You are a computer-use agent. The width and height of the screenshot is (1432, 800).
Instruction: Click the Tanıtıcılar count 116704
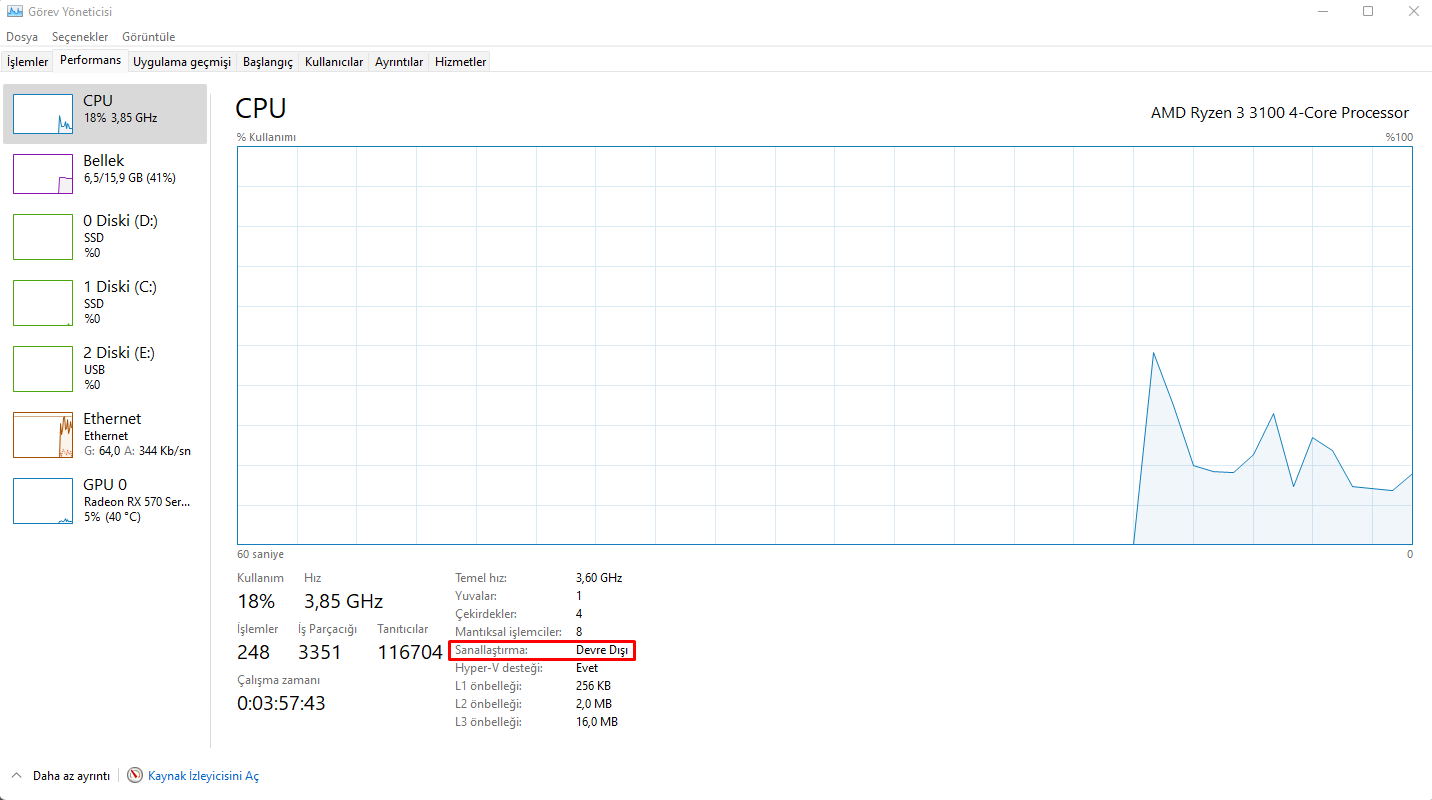(410, 652)
